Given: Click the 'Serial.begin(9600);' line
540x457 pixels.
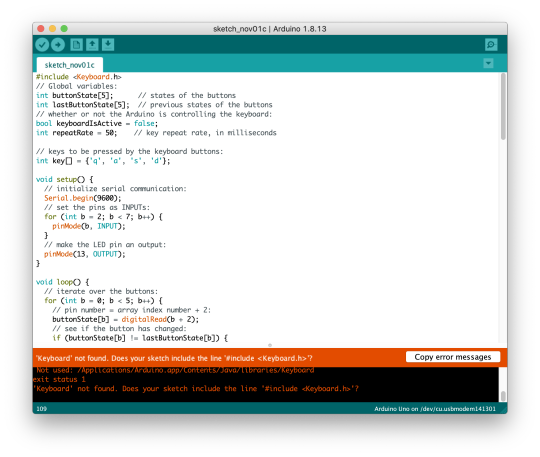Looking at the screenshot, I should [x=83, y=198].
